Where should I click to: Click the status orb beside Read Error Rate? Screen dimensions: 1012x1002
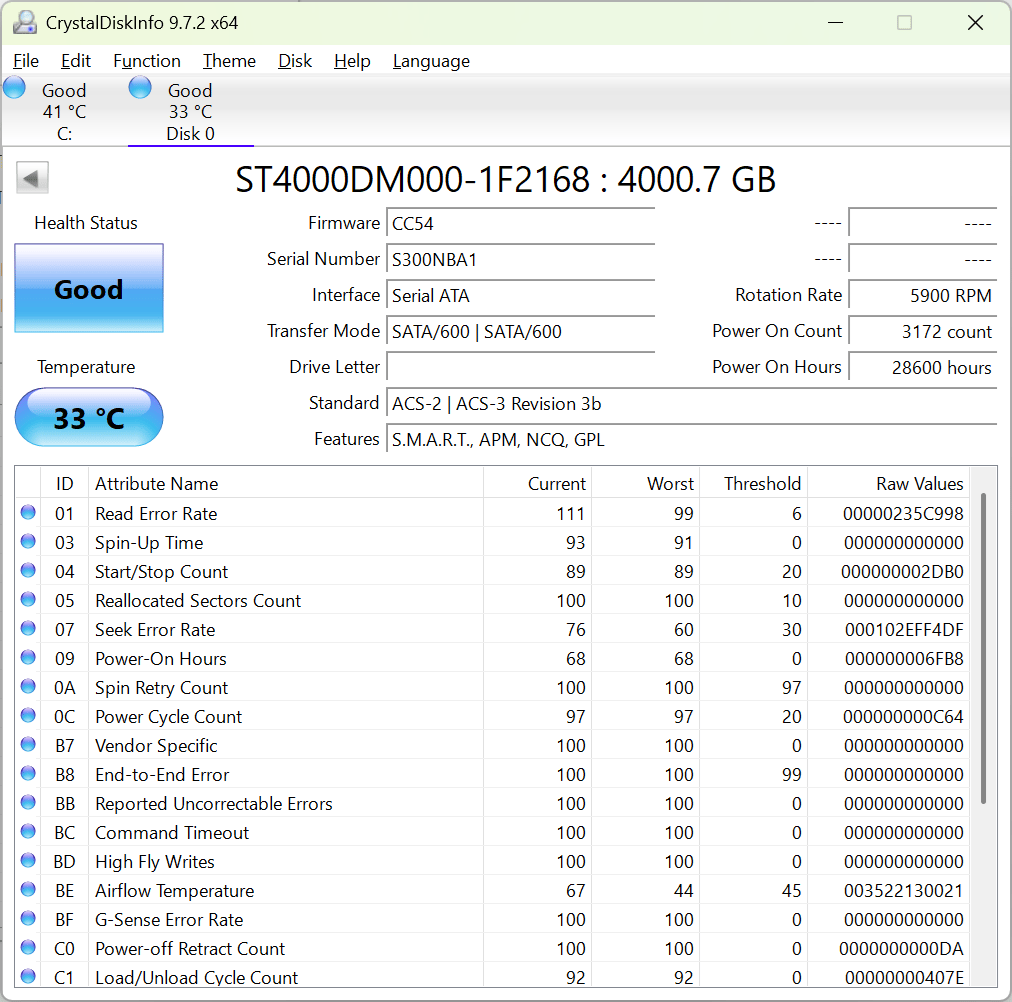point(28,512)
